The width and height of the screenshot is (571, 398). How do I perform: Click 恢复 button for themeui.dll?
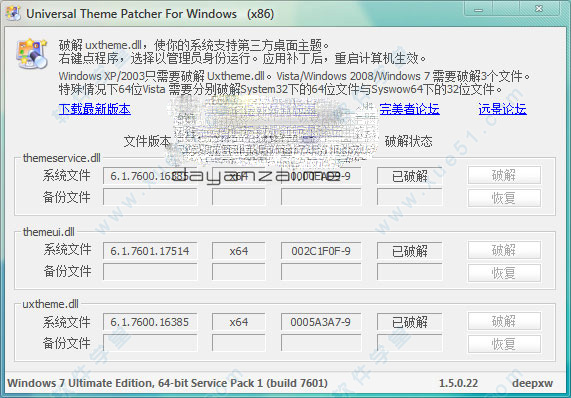(504, 273)
